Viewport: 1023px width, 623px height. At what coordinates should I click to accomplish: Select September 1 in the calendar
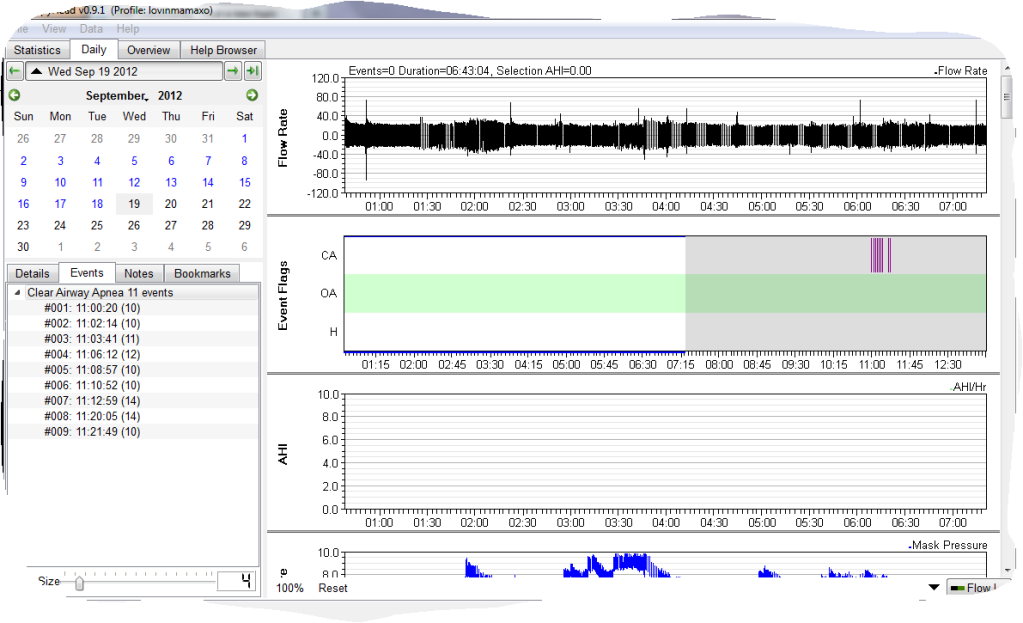click(x=245, y=138)
